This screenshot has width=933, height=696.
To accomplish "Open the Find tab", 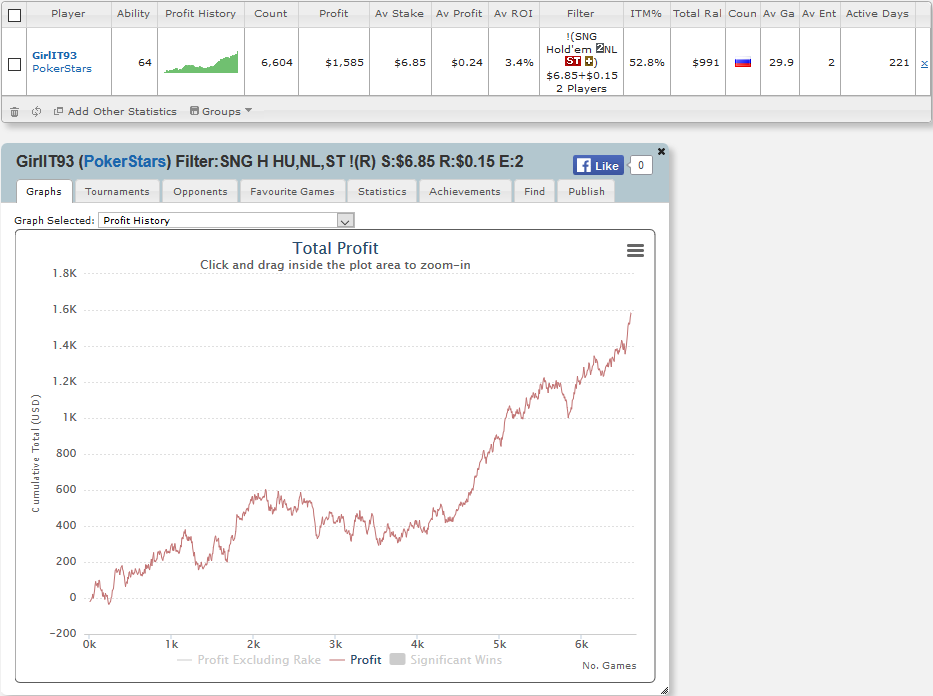I will click(x=534, y=192).
